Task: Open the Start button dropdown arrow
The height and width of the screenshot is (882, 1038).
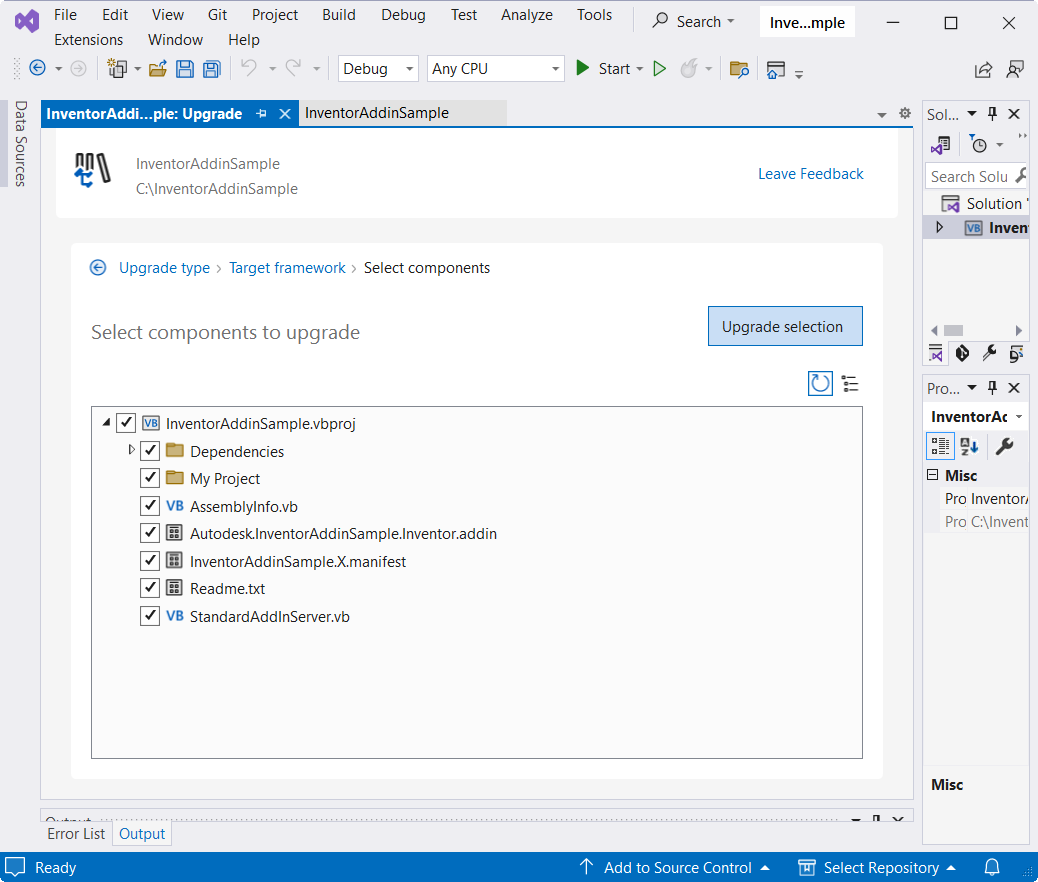Action: [639, 68]
